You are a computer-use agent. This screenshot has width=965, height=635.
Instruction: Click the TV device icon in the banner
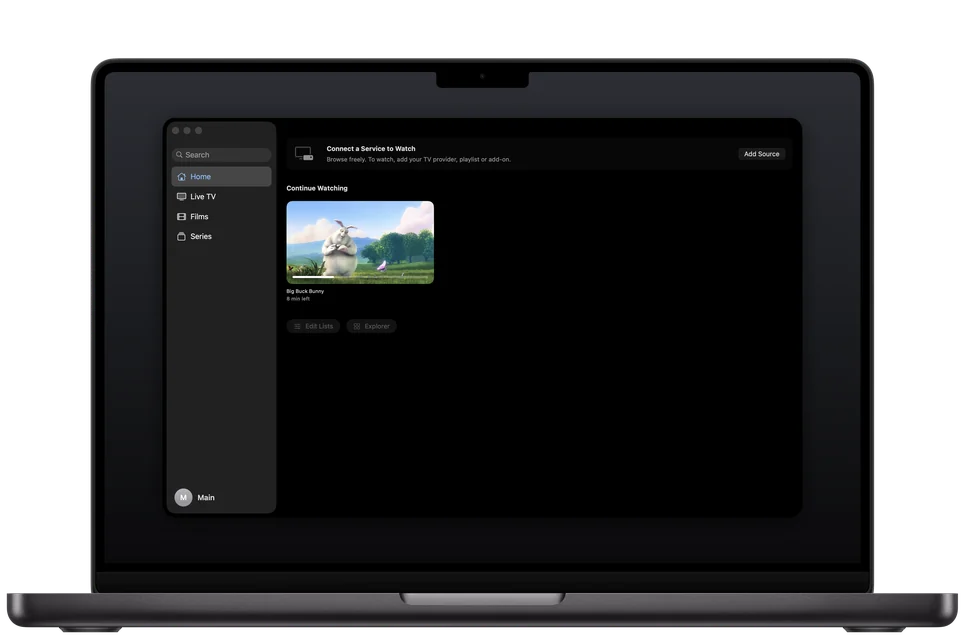(x=303, y=153)
